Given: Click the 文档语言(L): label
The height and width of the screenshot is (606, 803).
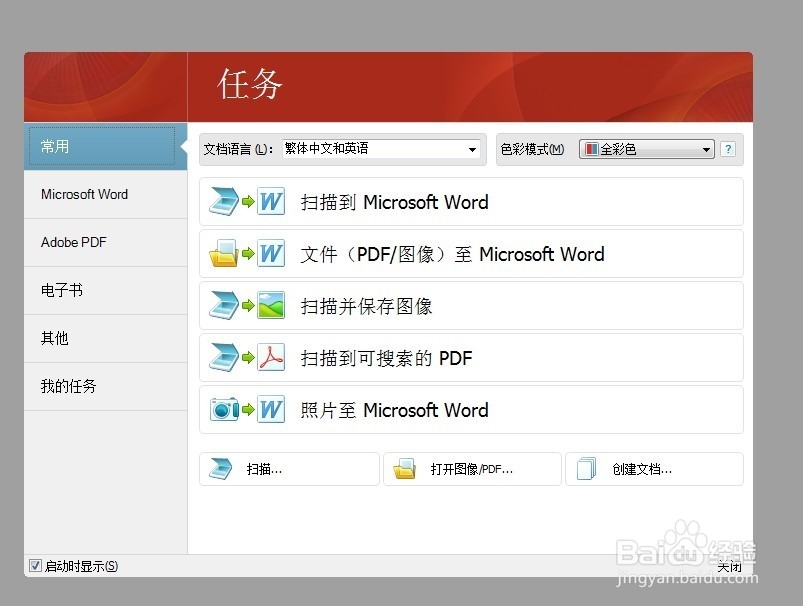Looking at the screenshot, I should pos(238,149).
